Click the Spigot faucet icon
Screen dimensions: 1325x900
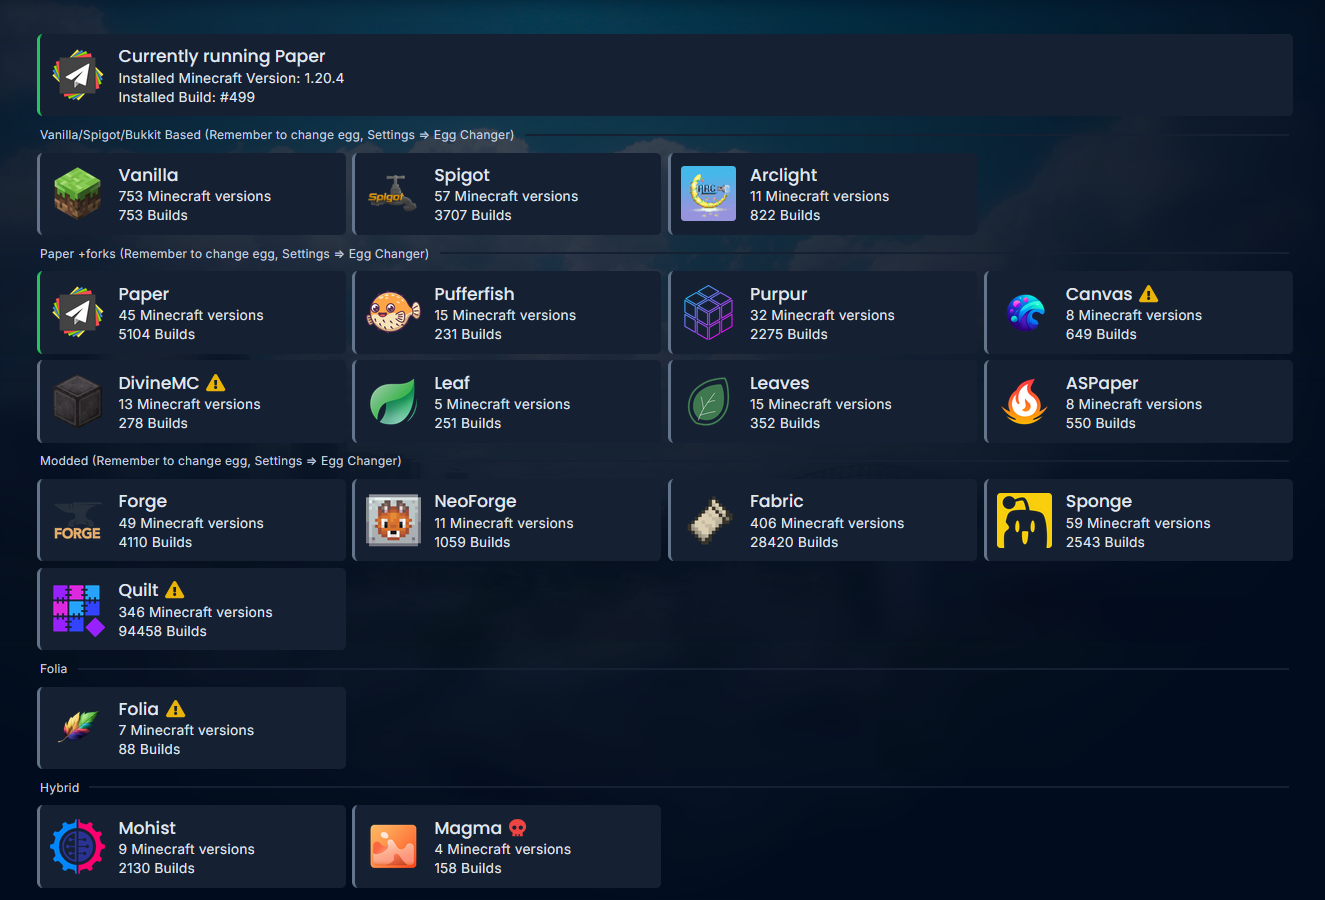pos(393,194)
